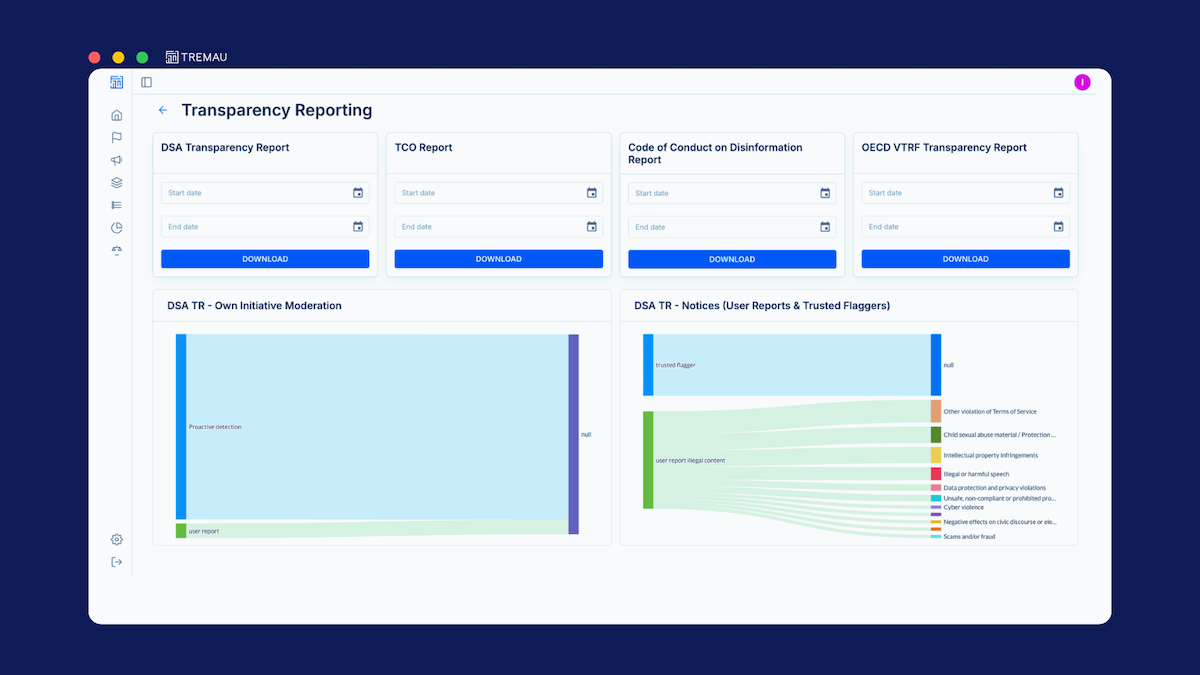Open the calendar picker for DSA Start date
The height and width of the screenshot is (675, 1200).
358,193
